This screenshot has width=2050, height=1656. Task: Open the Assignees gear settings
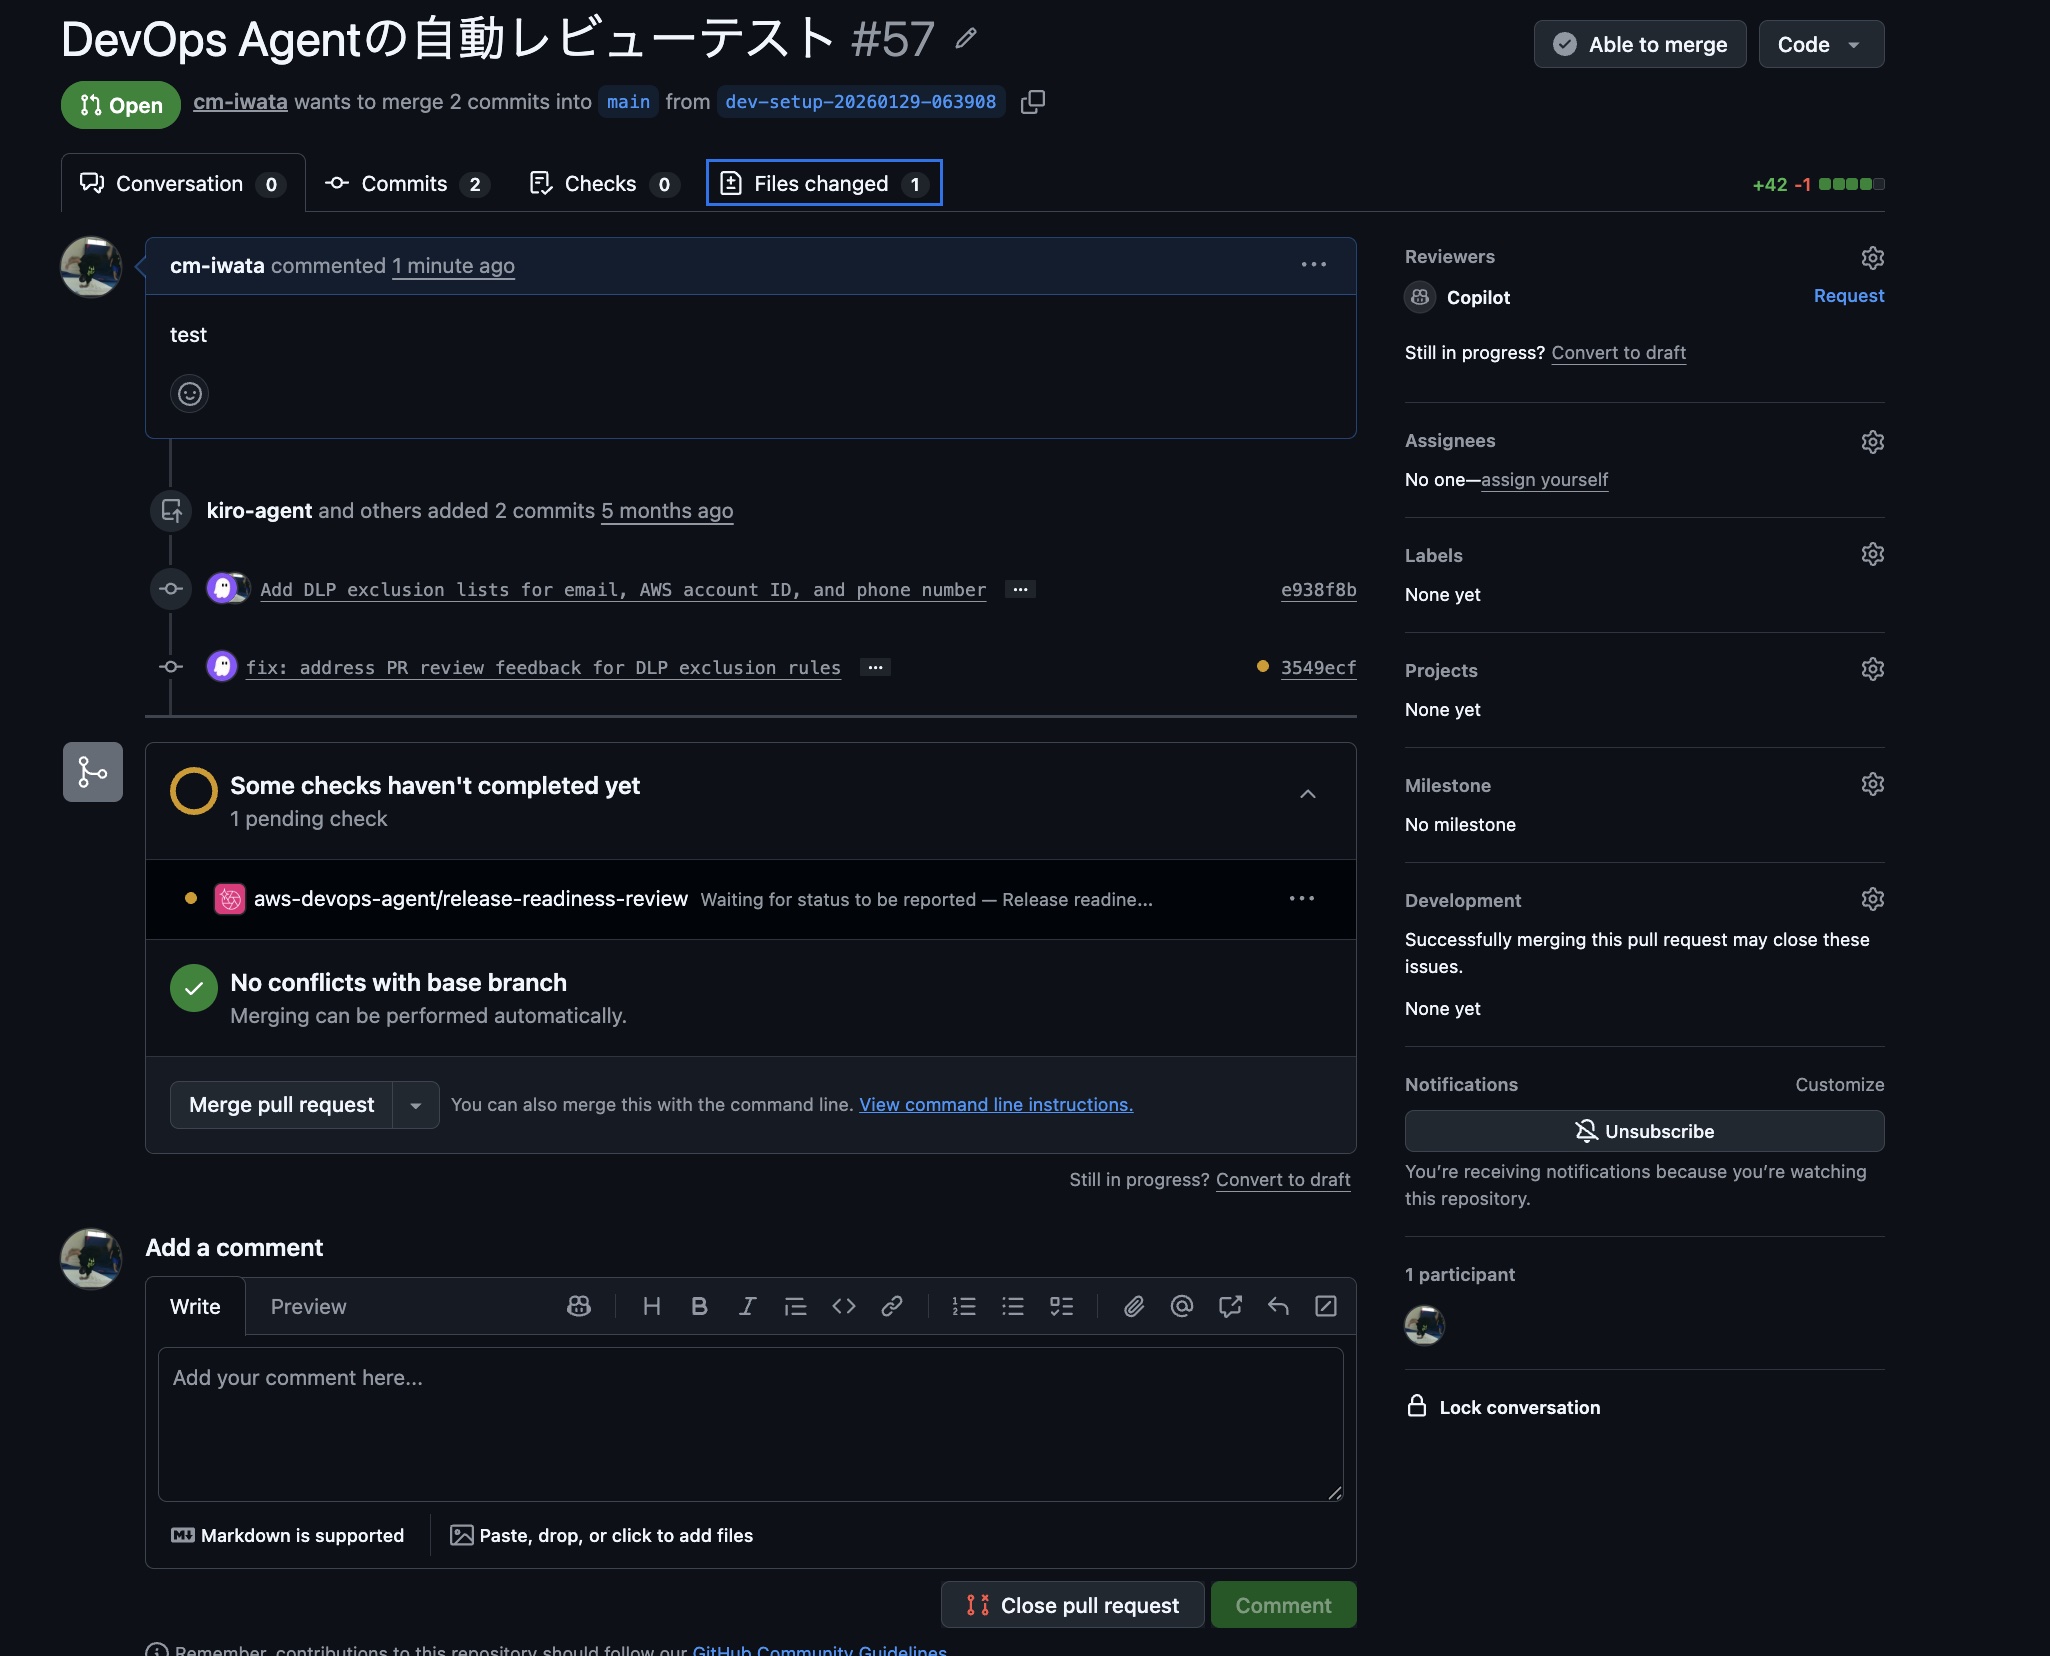tap(1872, 442)
